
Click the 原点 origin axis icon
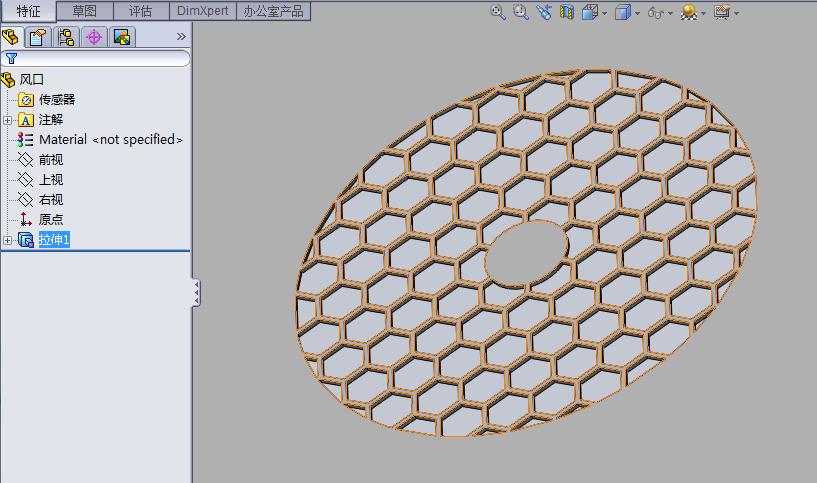coord(25,219)
